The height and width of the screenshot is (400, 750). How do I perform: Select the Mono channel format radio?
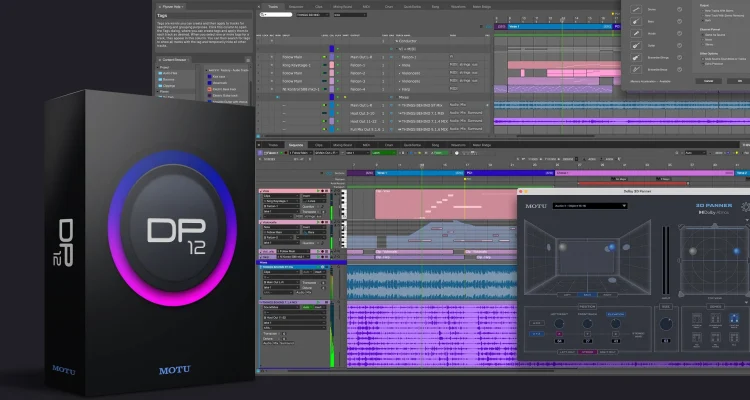pyautogui.click(x=703, y=40)
